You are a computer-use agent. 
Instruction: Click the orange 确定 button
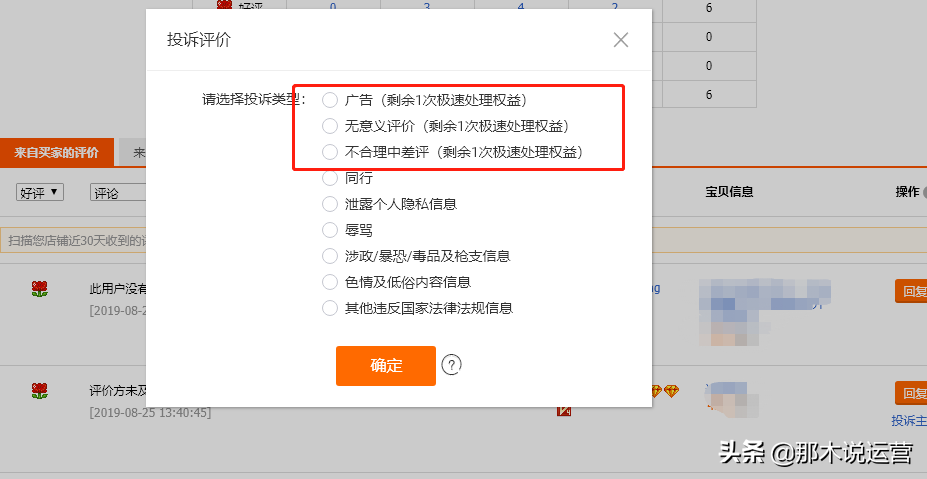(x=386, y=365)
